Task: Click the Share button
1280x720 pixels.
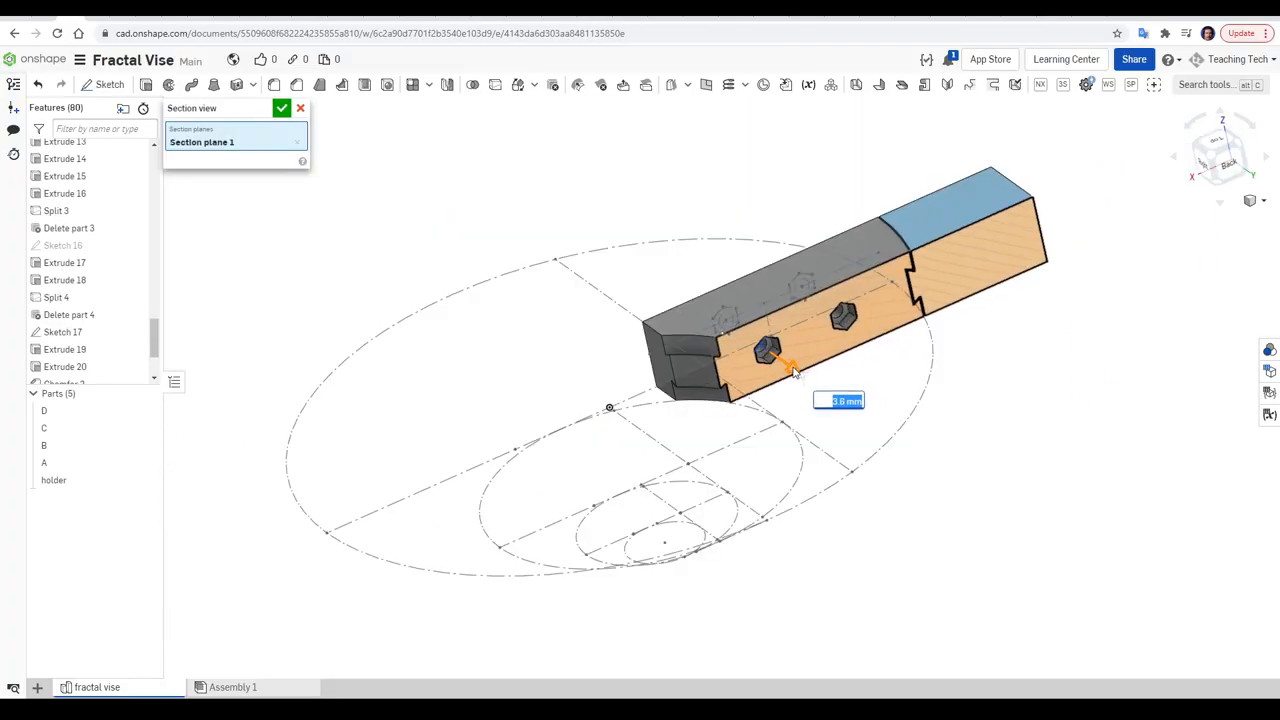Action: pos(1134,60)
